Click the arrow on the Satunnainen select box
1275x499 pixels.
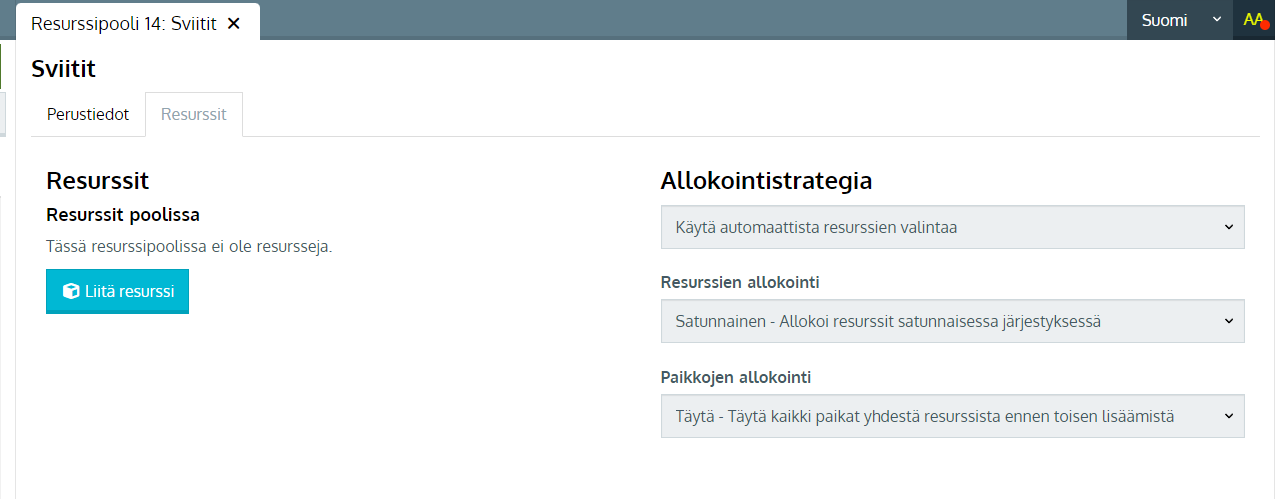[1229, 321]
